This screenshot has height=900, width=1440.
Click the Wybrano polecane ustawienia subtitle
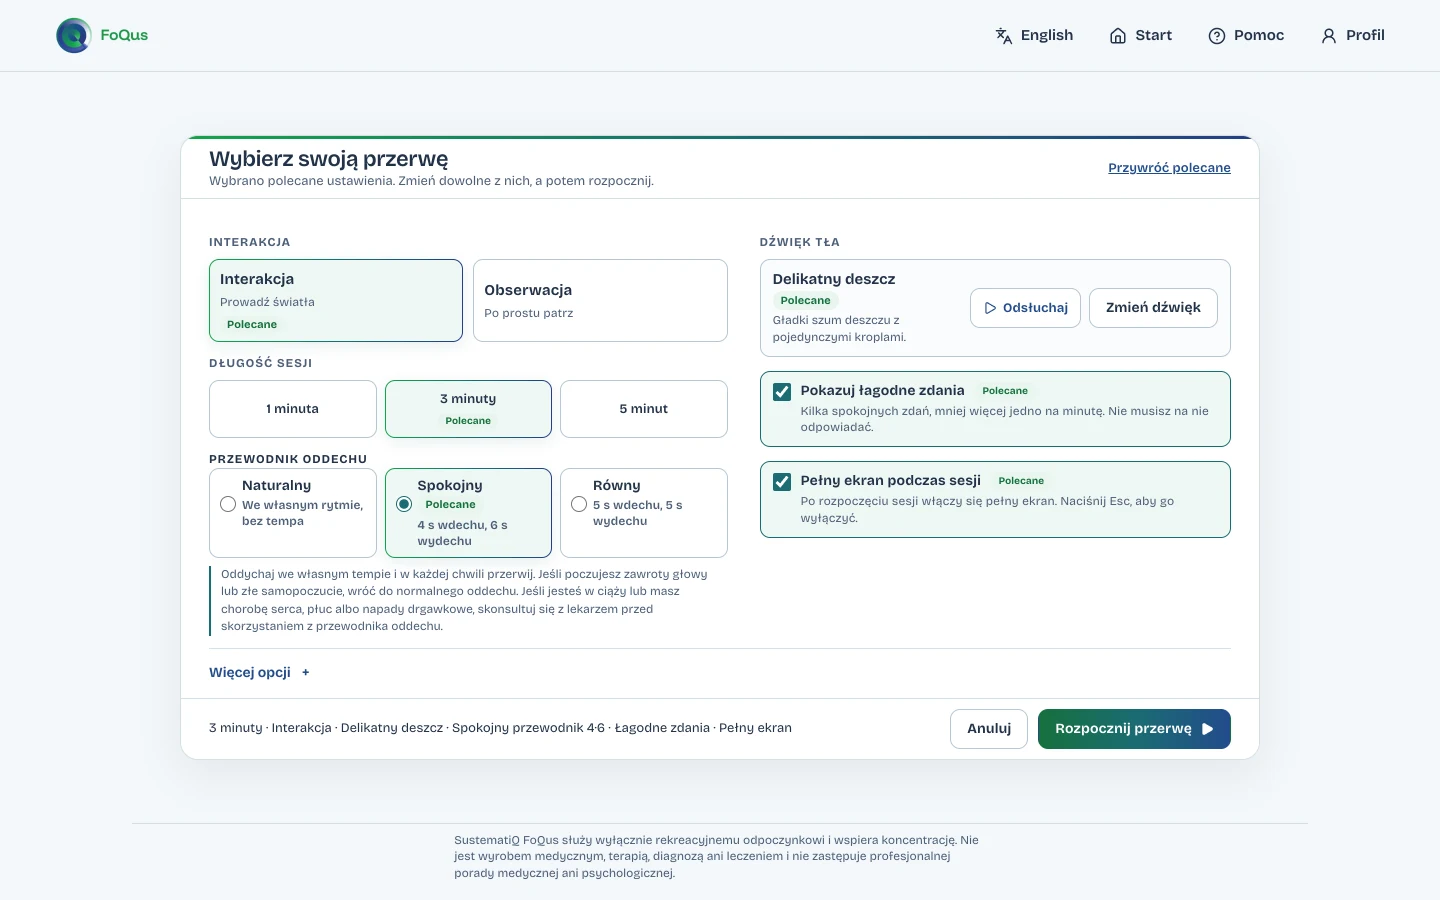point(431,181)
